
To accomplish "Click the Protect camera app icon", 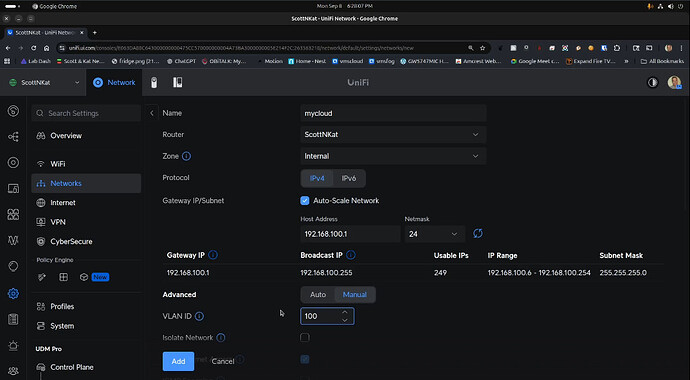I will point(154,83).
